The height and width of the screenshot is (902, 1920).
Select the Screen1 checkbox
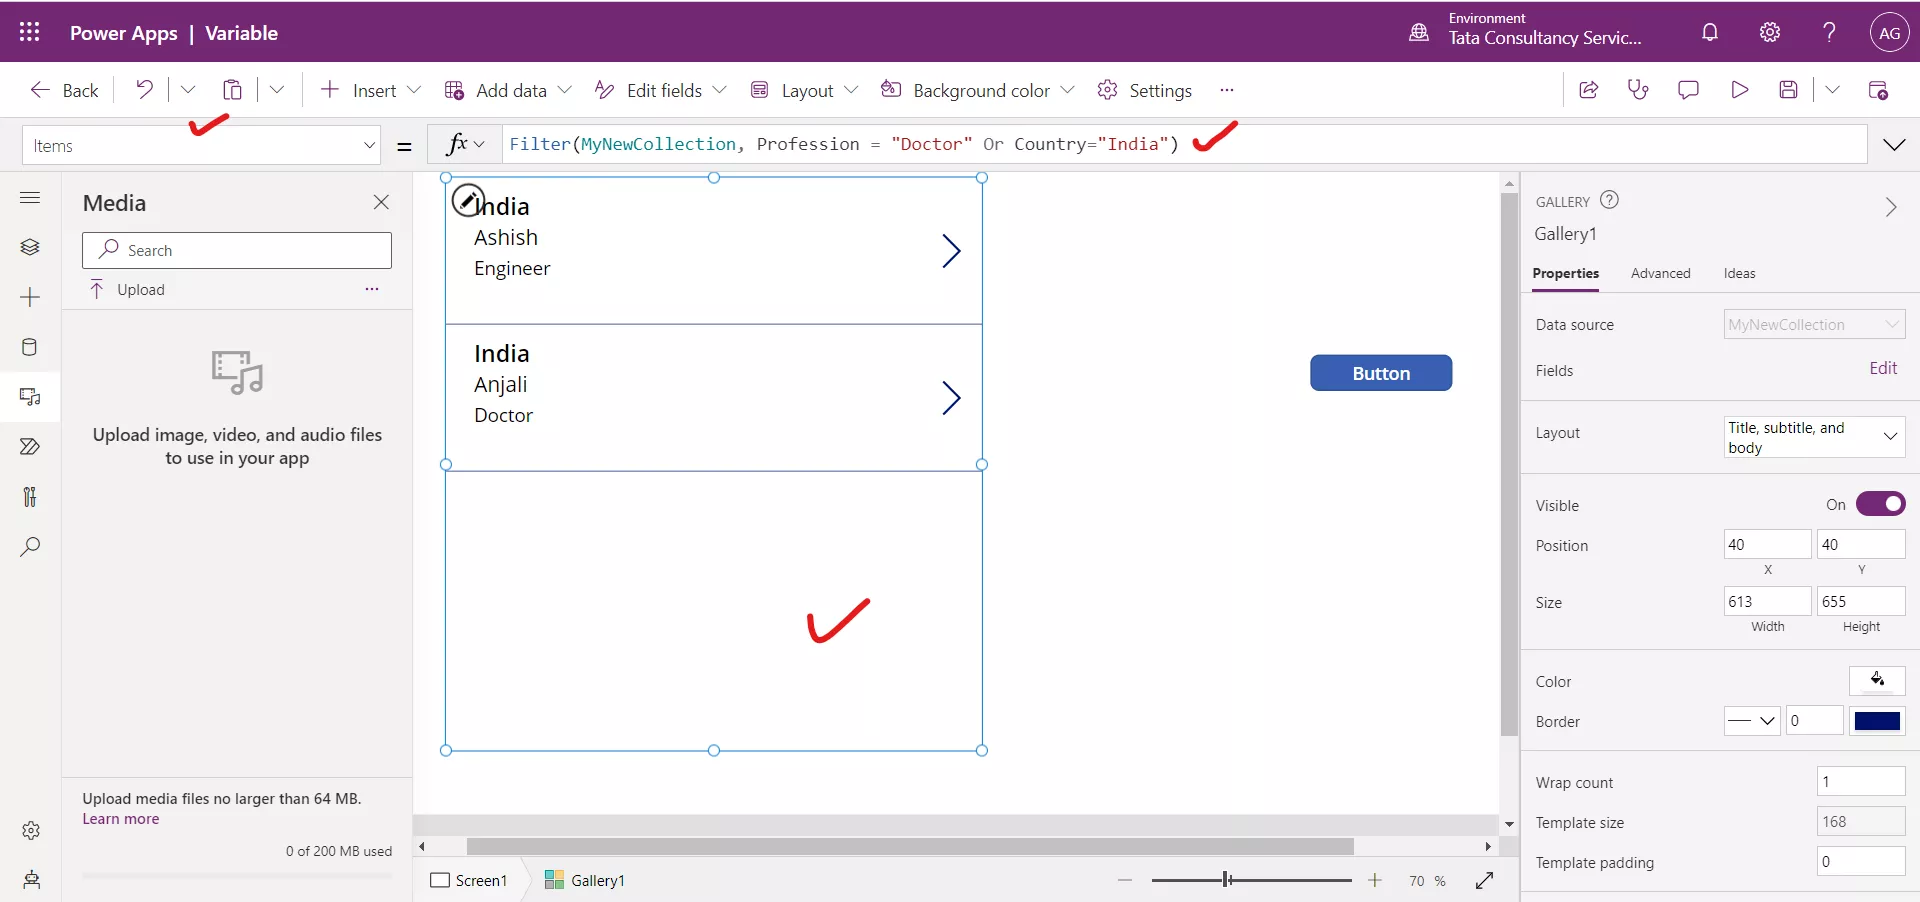(x=438, y=881)
